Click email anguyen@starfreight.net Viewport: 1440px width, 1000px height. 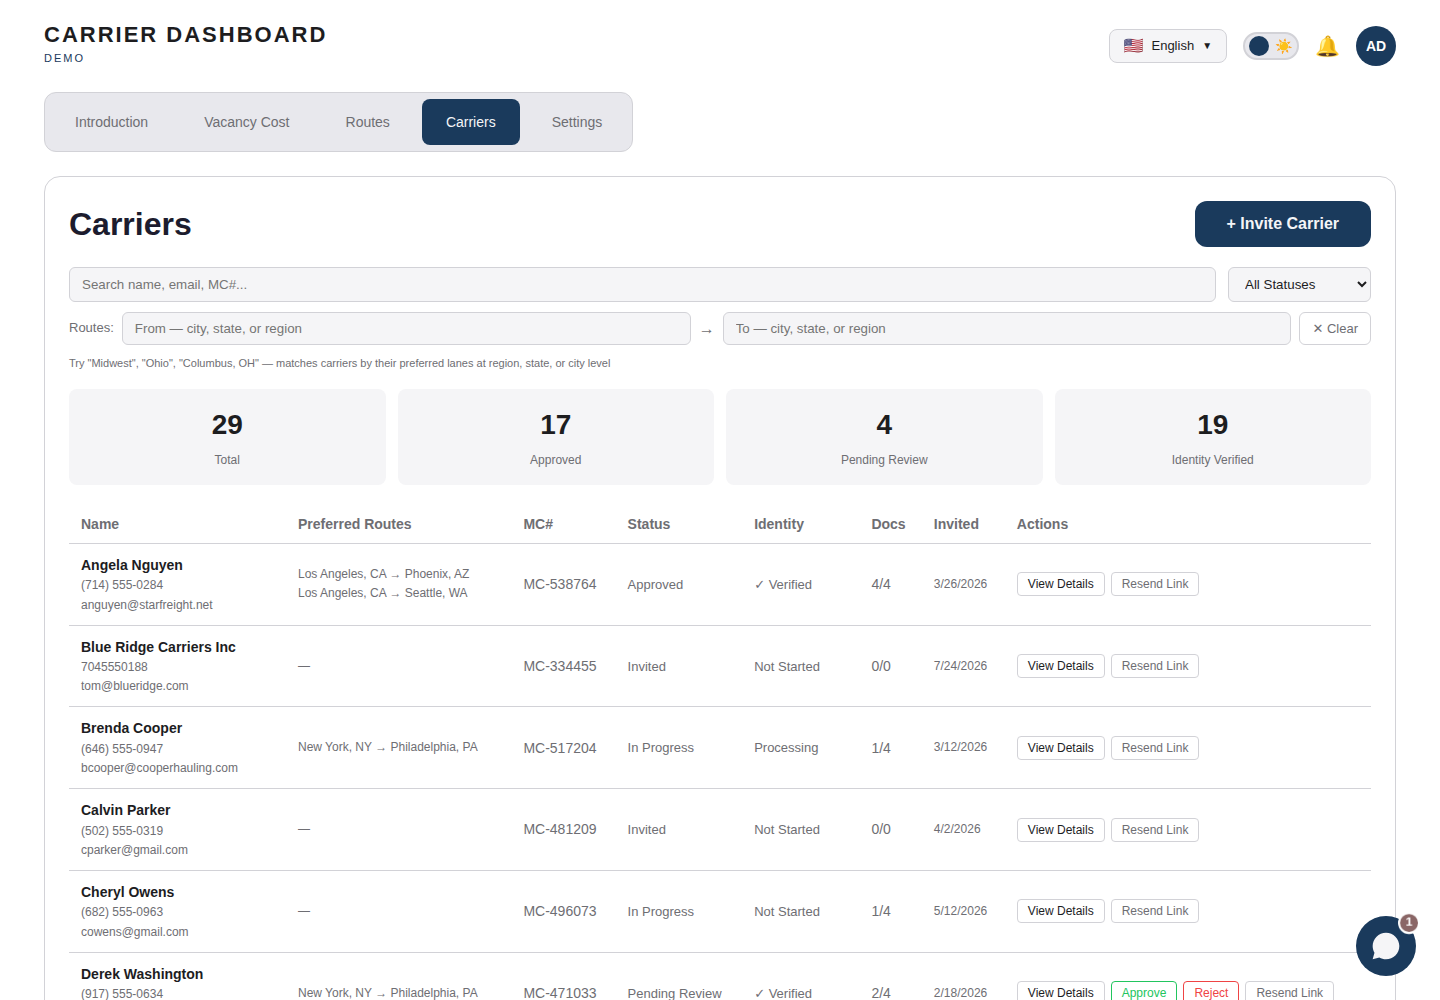tap(147, 605)
